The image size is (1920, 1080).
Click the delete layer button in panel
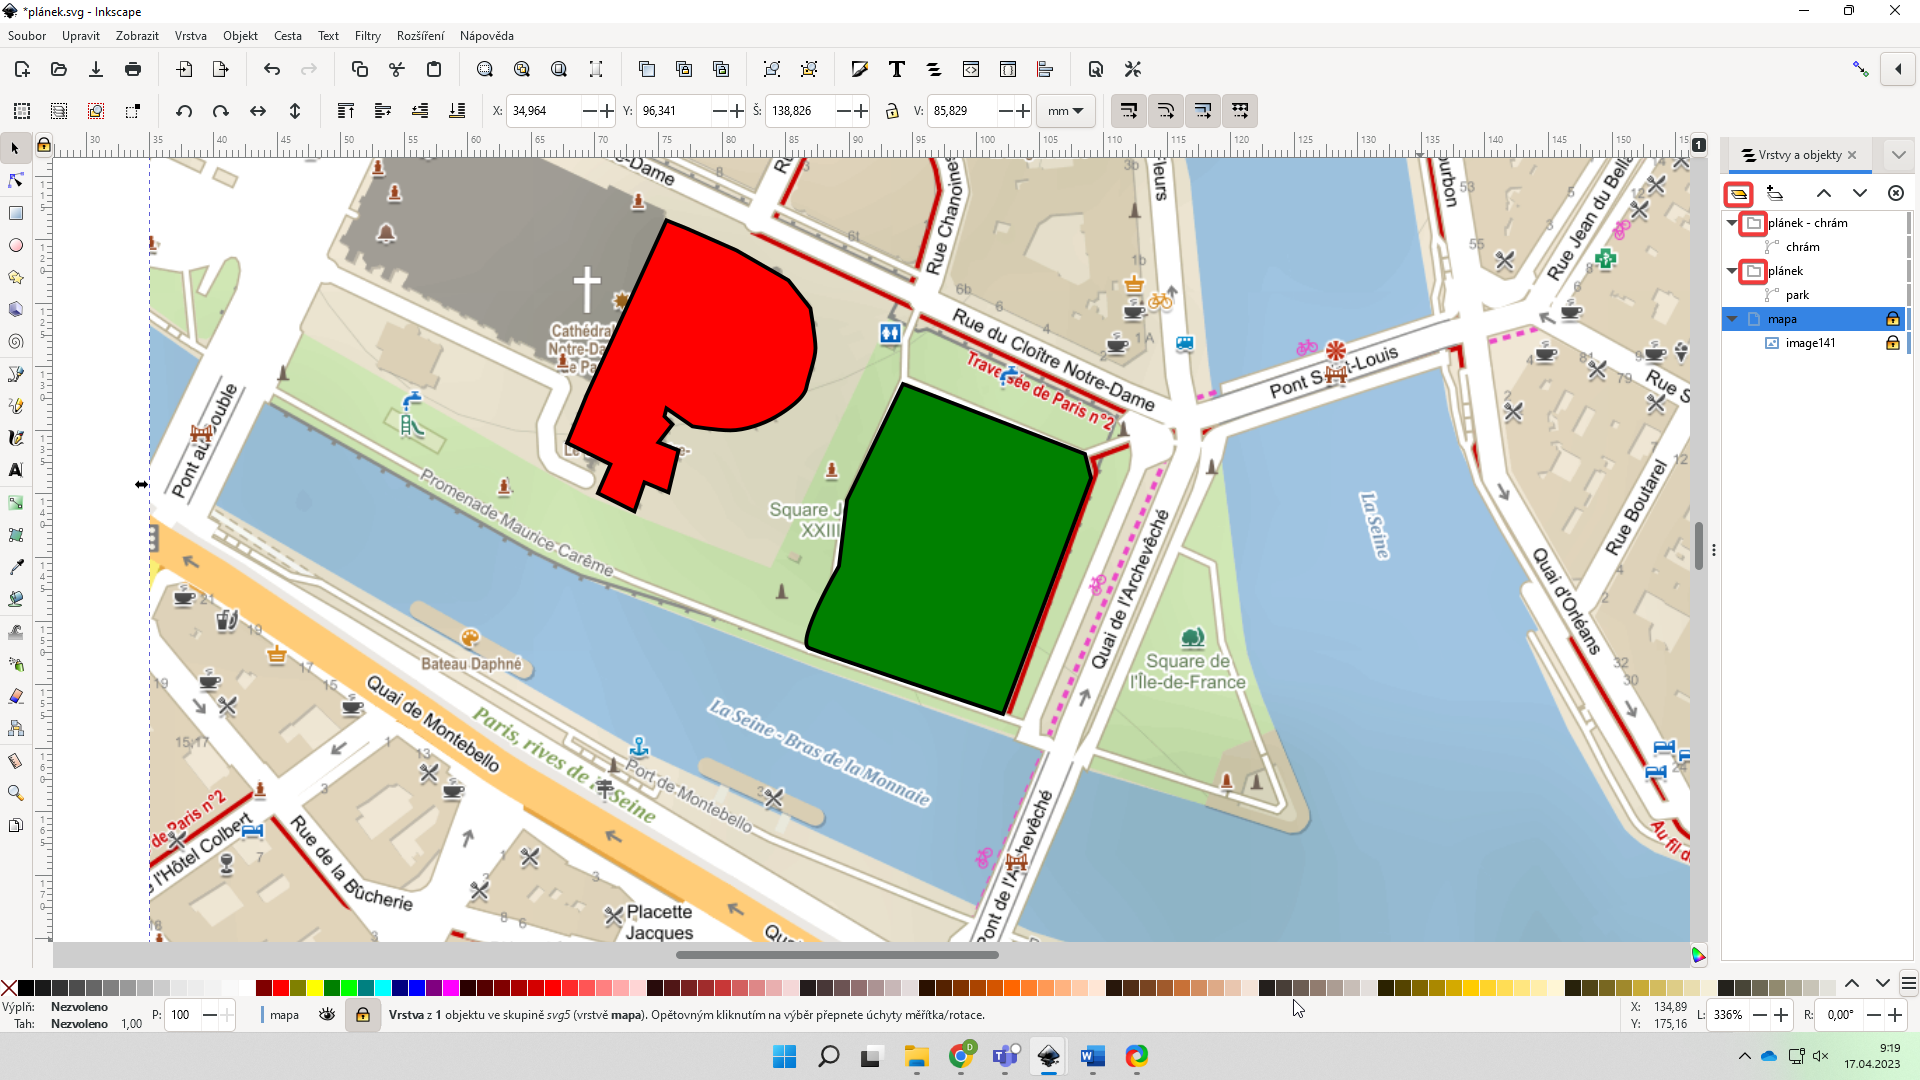pyautogui.click(x=1897, y=192)
